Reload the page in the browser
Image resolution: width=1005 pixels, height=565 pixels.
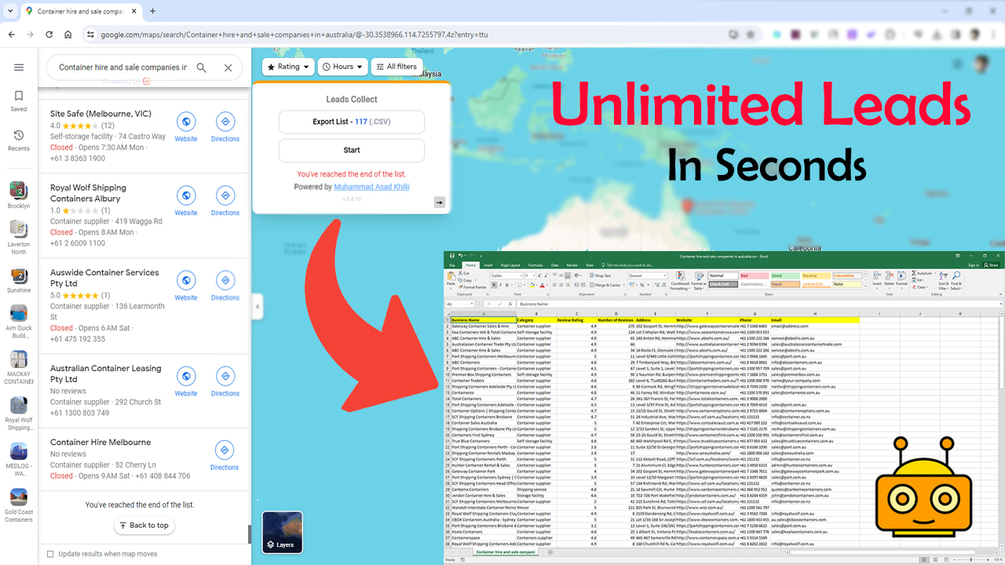tap(49, 35)
